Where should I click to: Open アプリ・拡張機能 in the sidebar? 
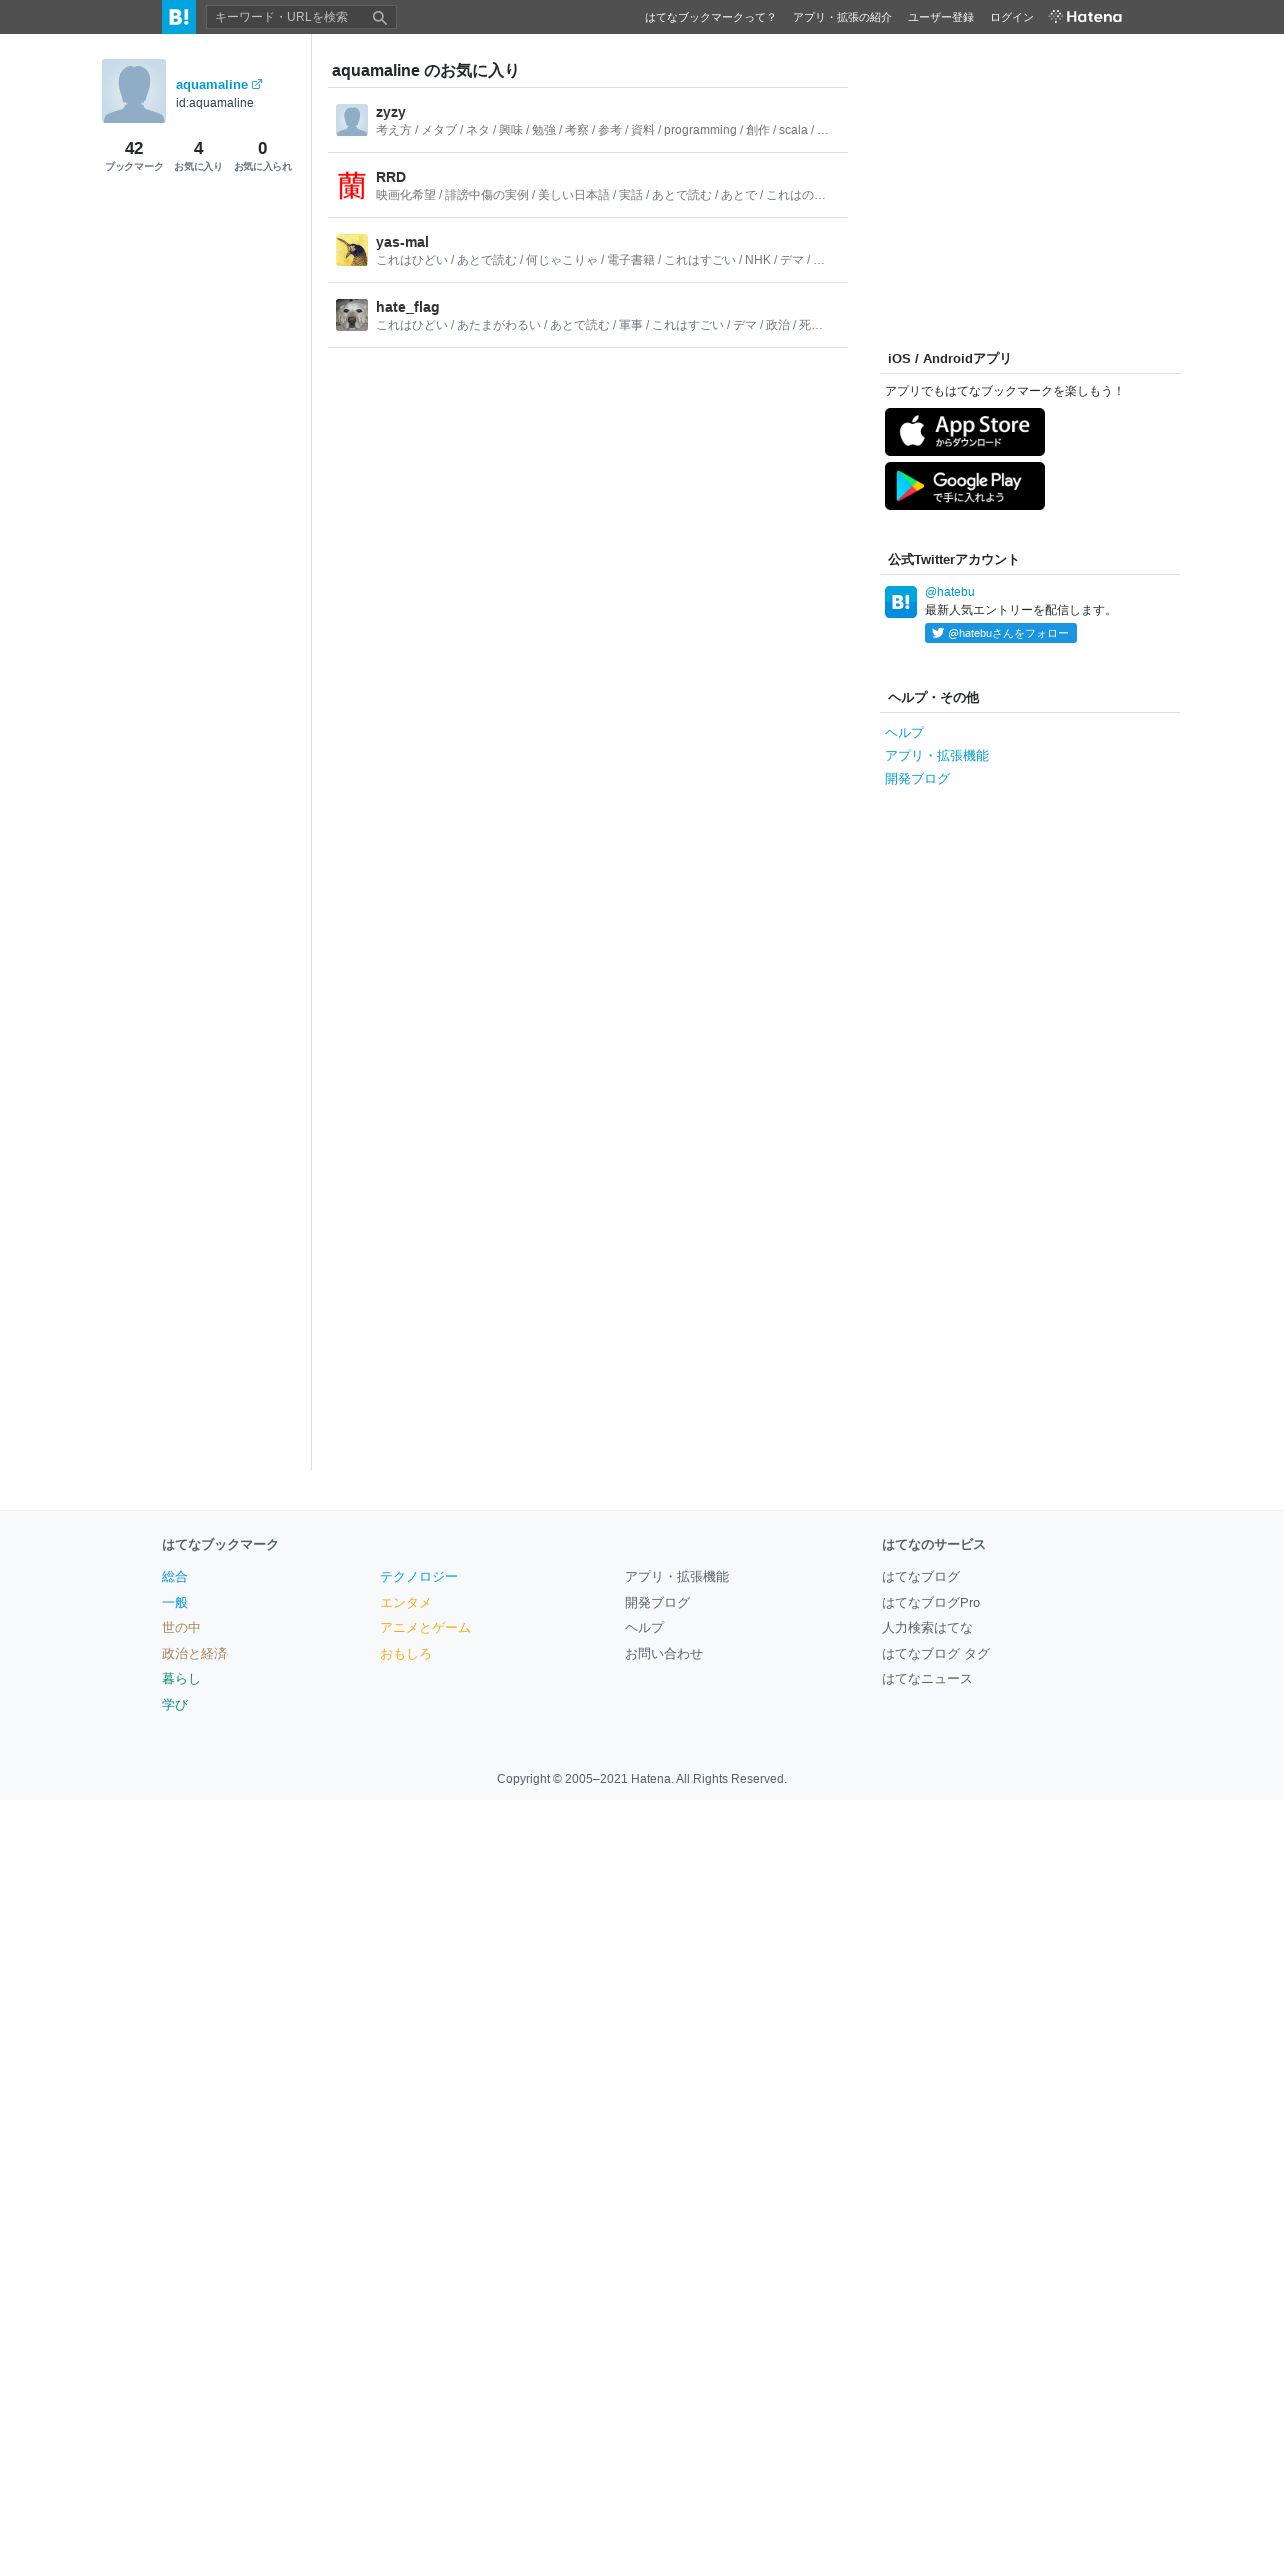pyautogui.click(x=937, y=756)
